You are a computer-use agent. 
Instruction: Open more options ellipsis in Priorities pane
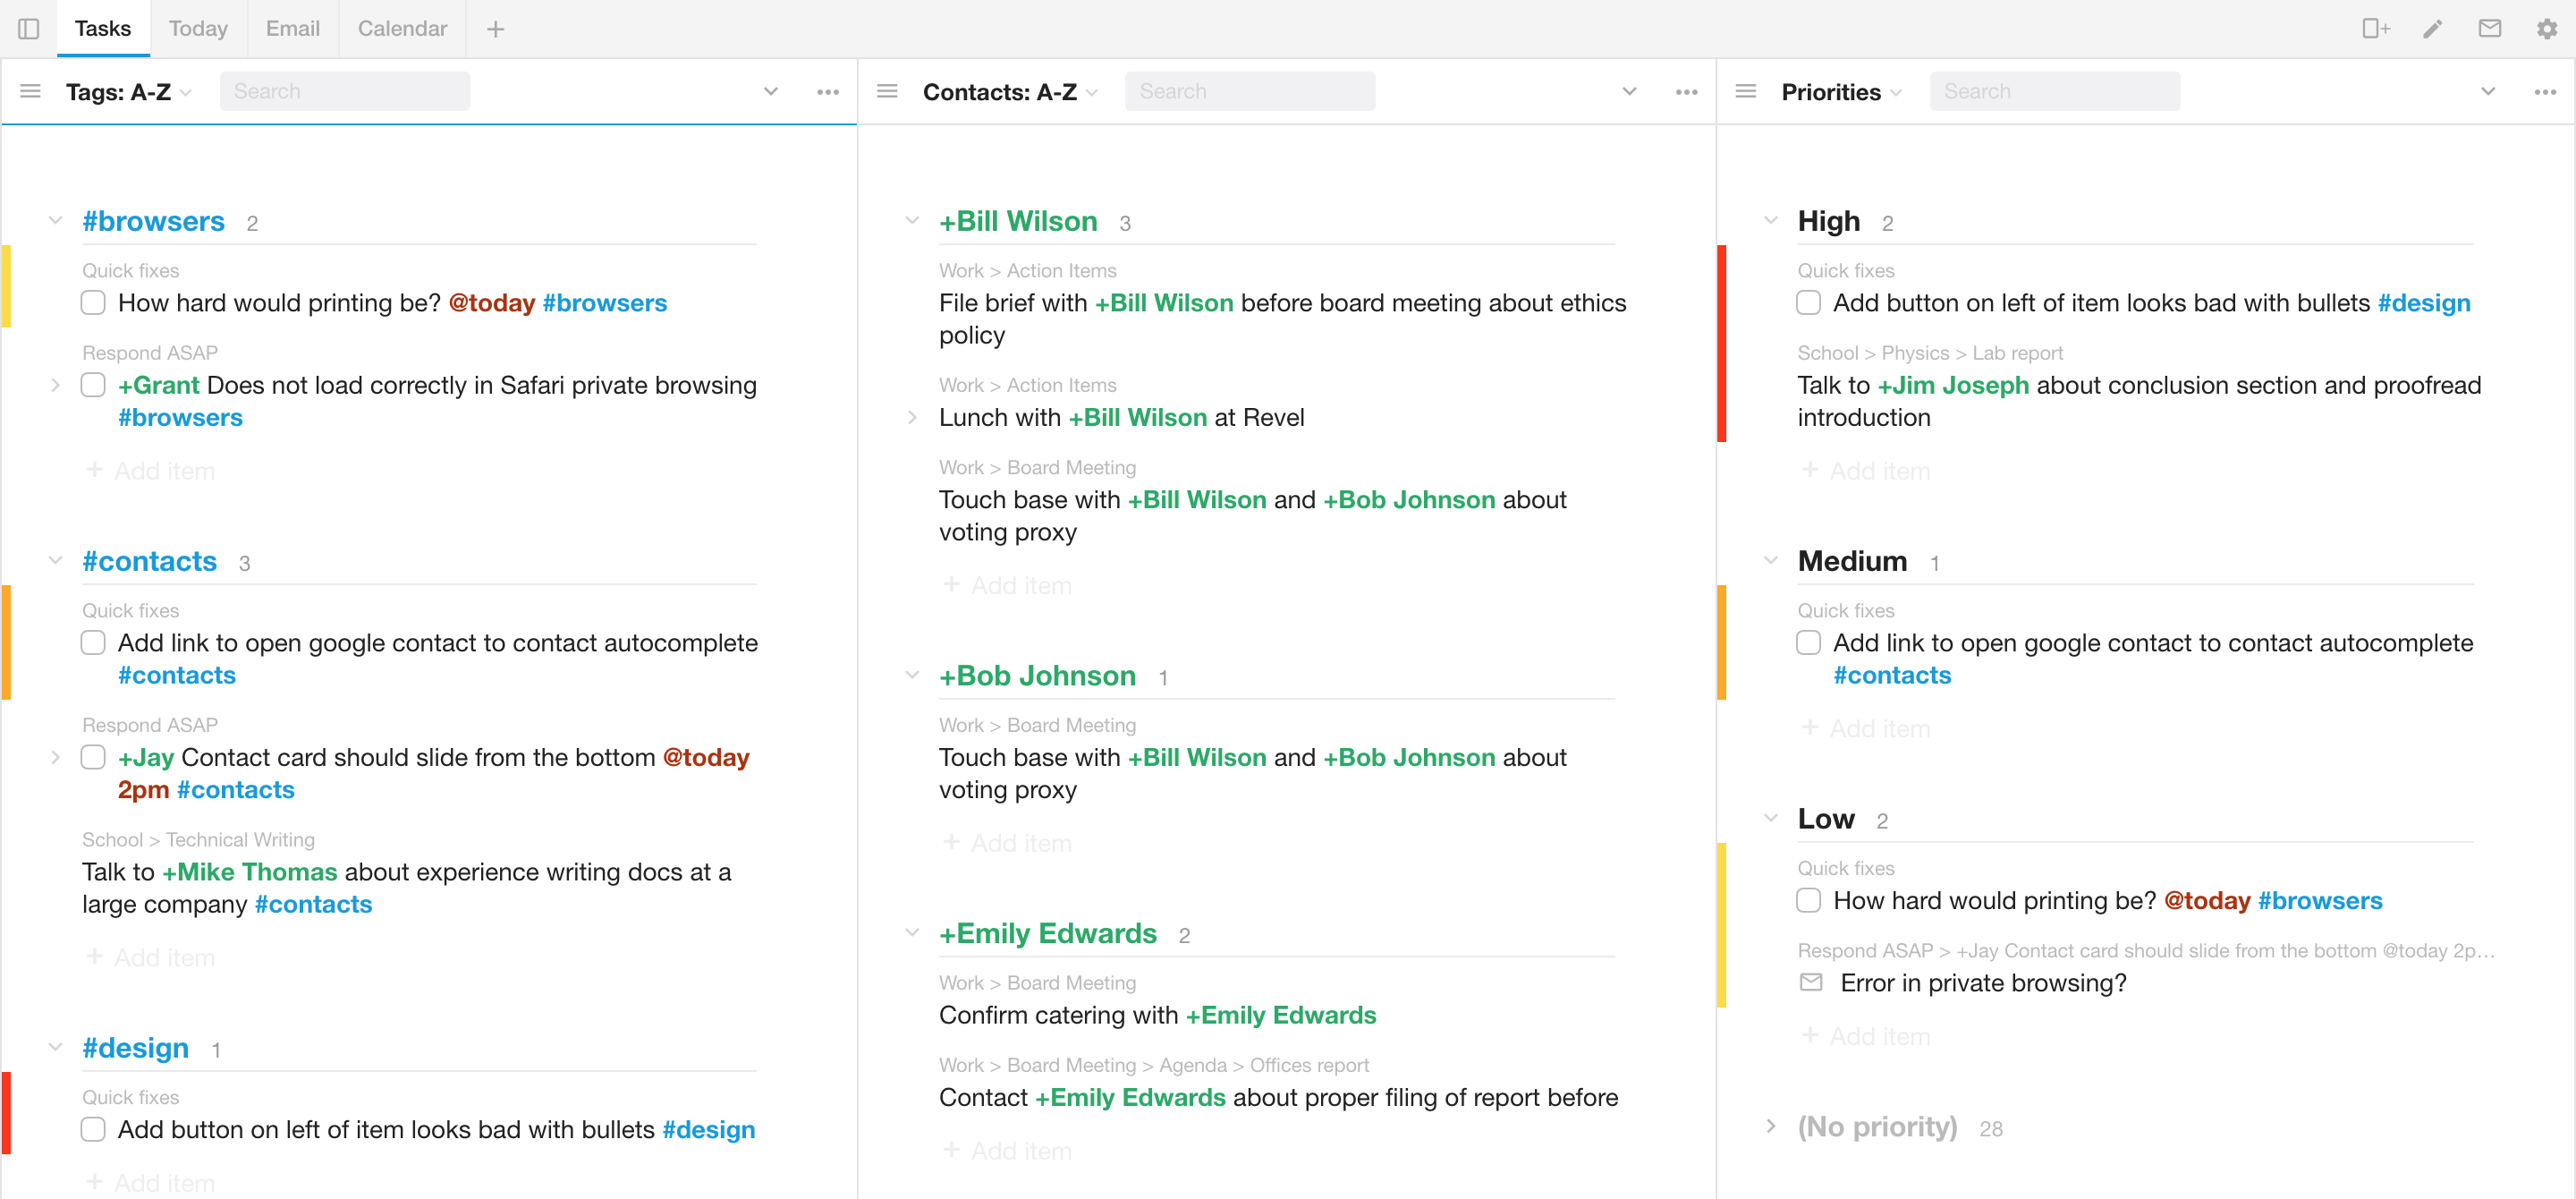point(2545,92)
